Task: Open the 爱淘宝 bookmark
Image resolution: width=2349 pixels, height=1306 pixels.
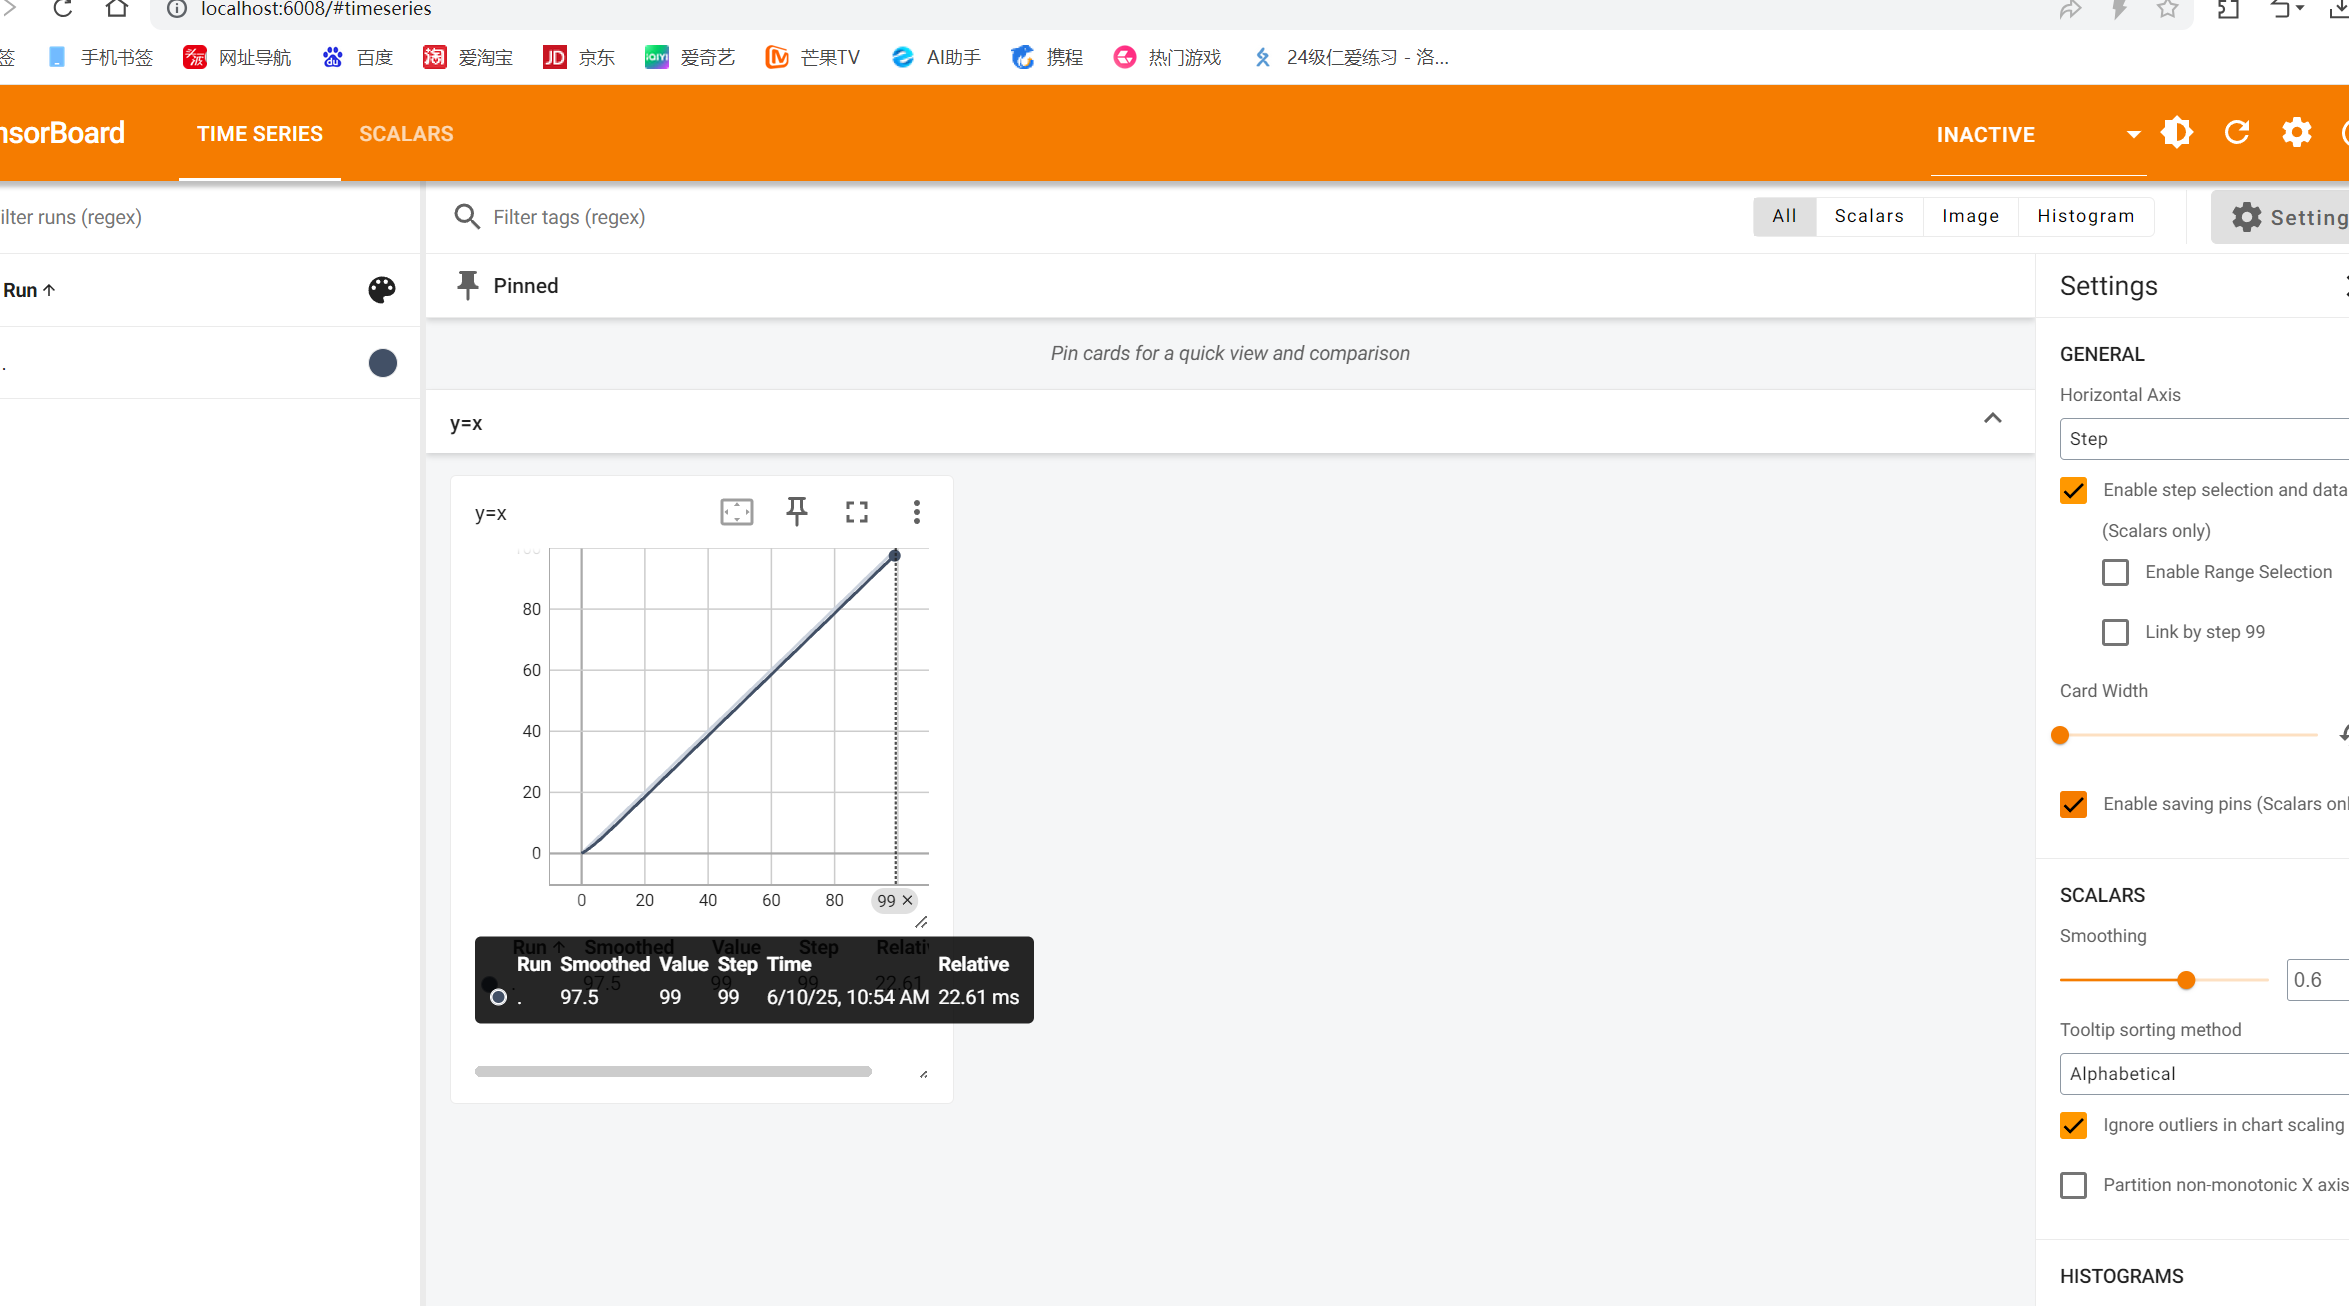Action: (x=468, y=57)
